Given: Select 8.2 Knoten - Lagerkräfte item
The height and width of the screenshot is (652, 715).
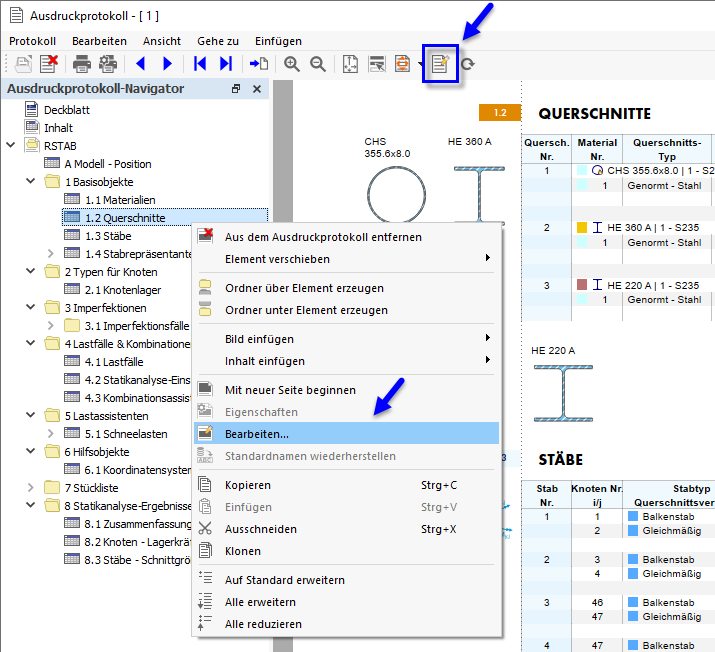Looking at the screenshot, I should click(x=137, y=542).
